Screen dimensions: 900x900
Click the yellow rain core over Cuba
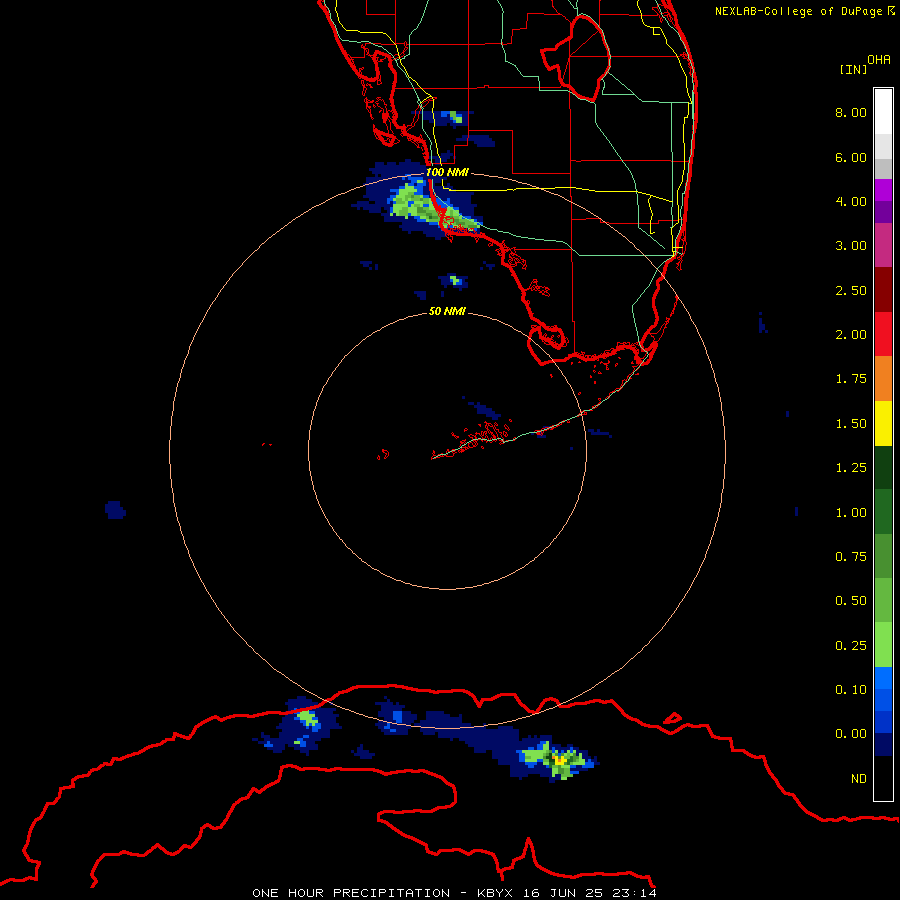(x=560, y=760)
